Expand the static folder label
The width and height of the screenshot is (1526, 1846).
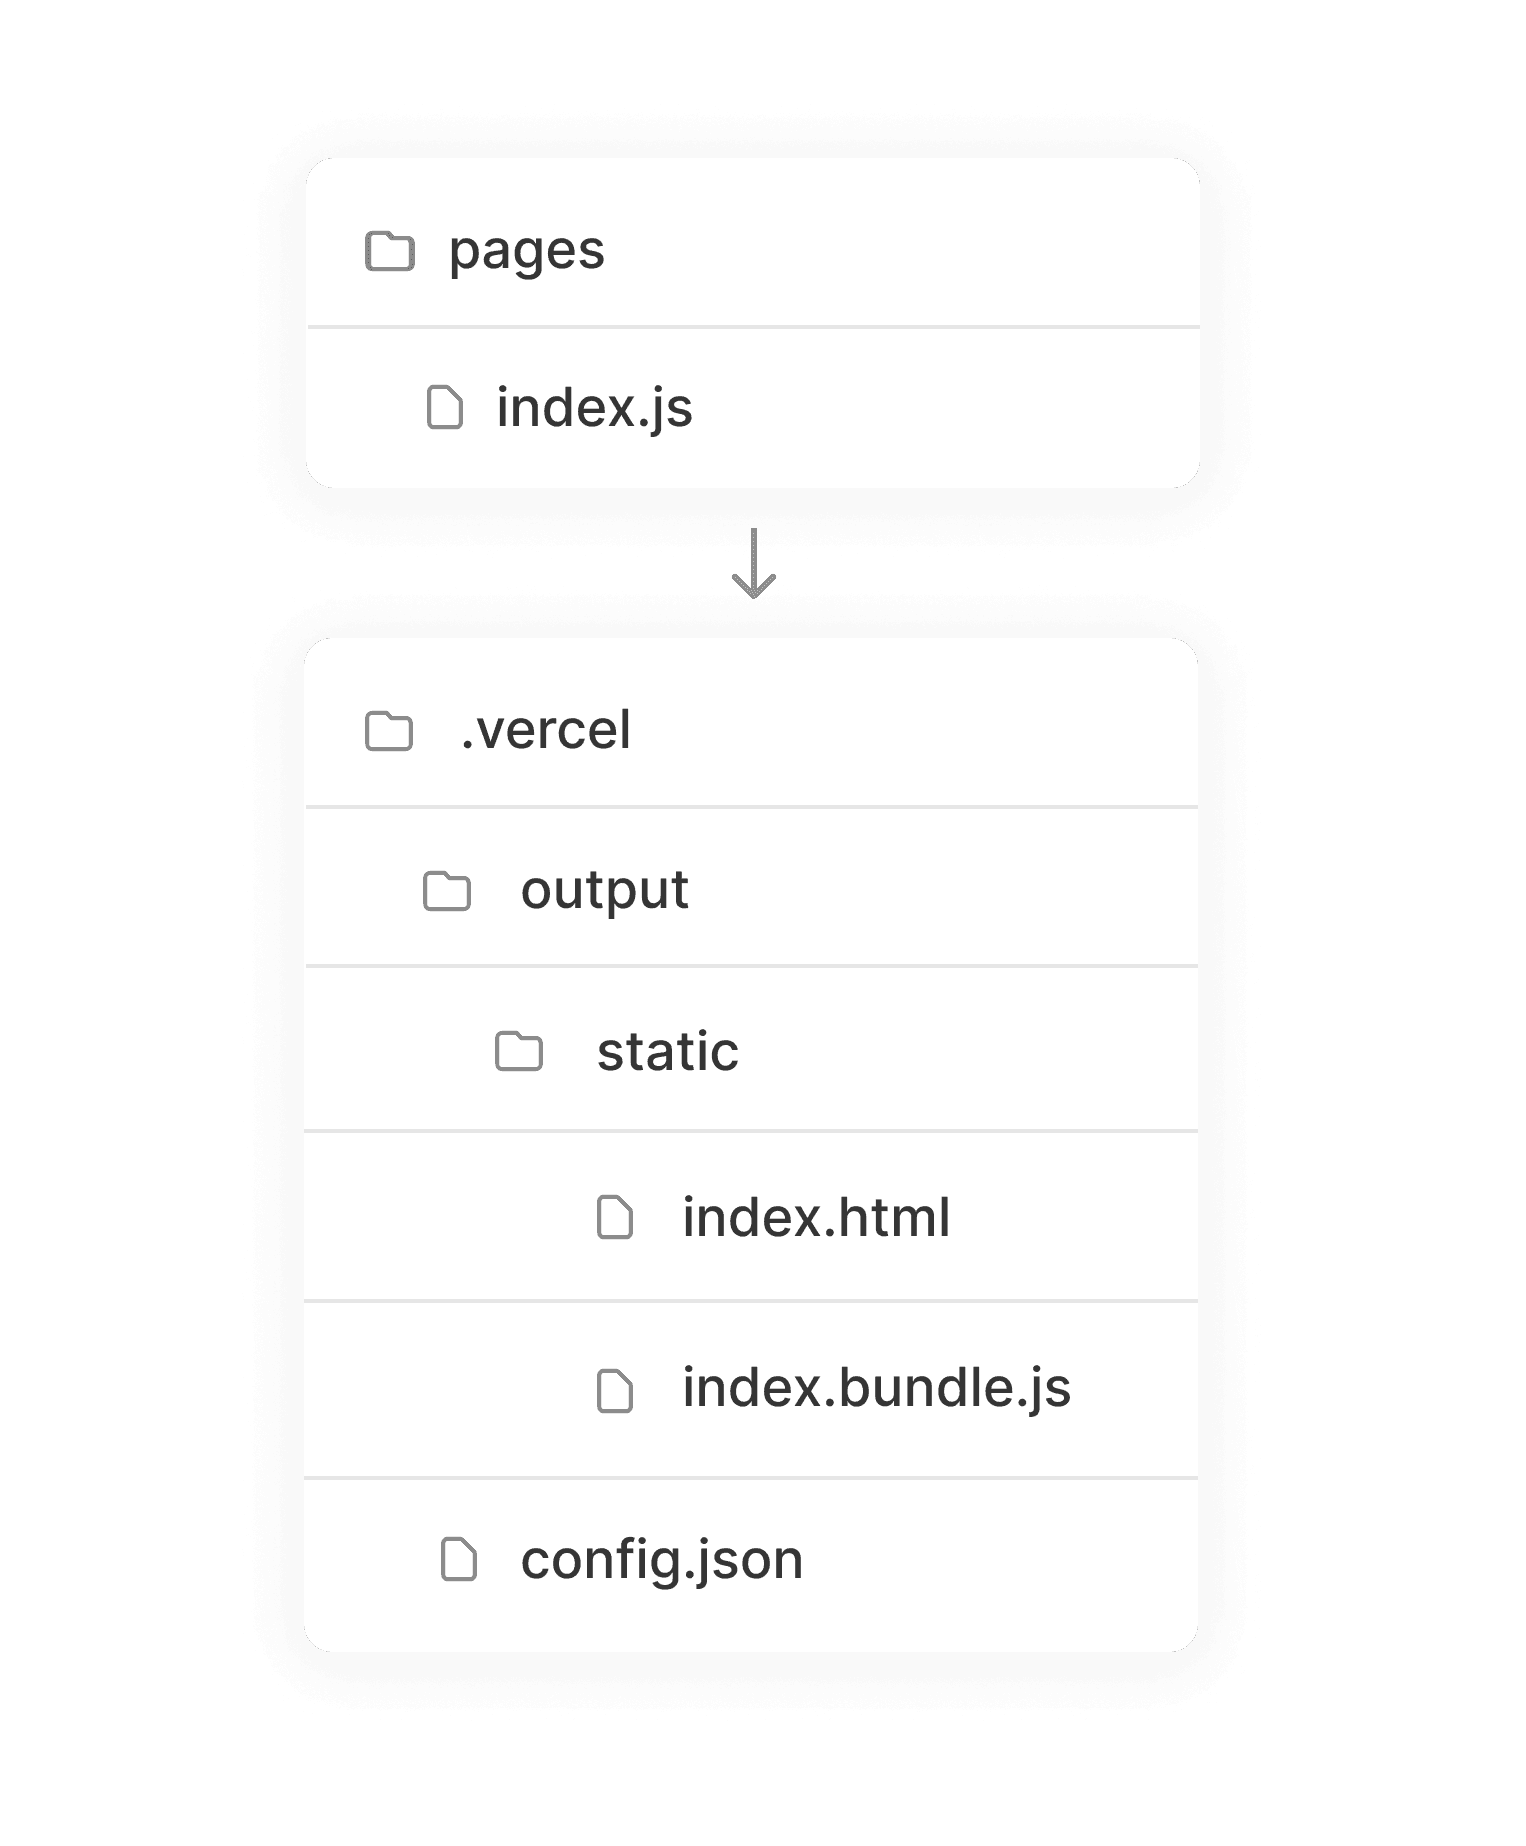point(668,1051)
